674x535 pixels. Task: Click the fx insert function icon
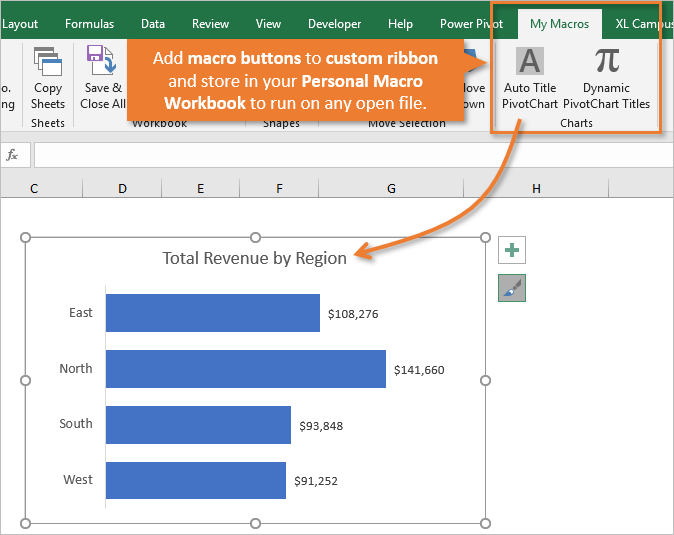point(12,155)
